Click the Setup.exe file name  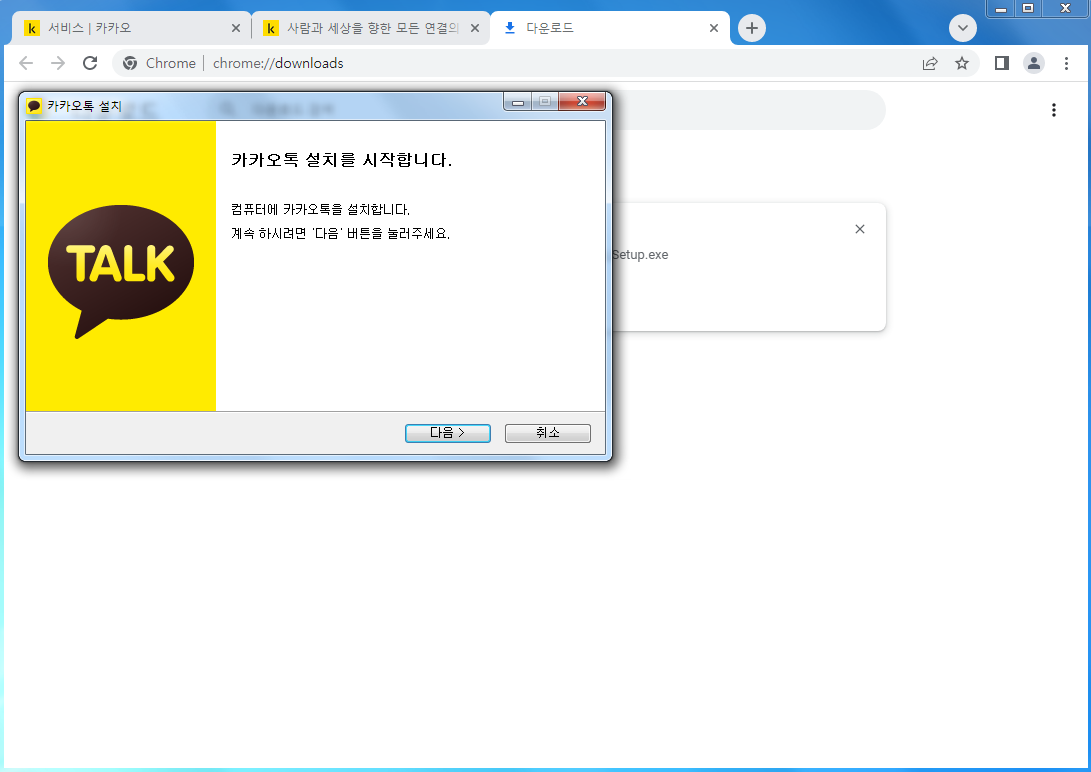click(640, 255)
